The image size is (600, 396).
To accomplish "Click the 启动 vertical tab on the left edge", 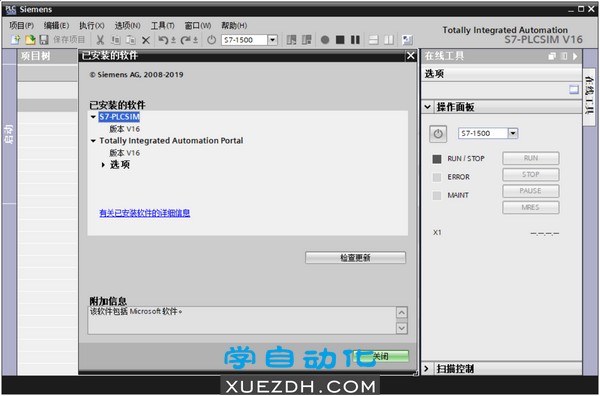I will 9,134.
